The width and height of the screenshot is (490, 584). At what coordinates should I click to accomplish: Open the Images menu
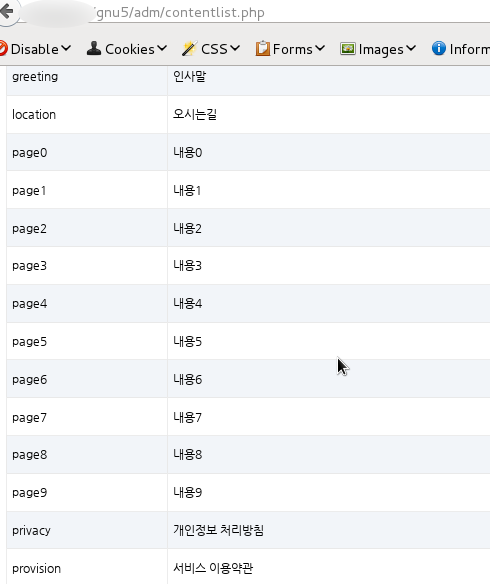(387, 50)
